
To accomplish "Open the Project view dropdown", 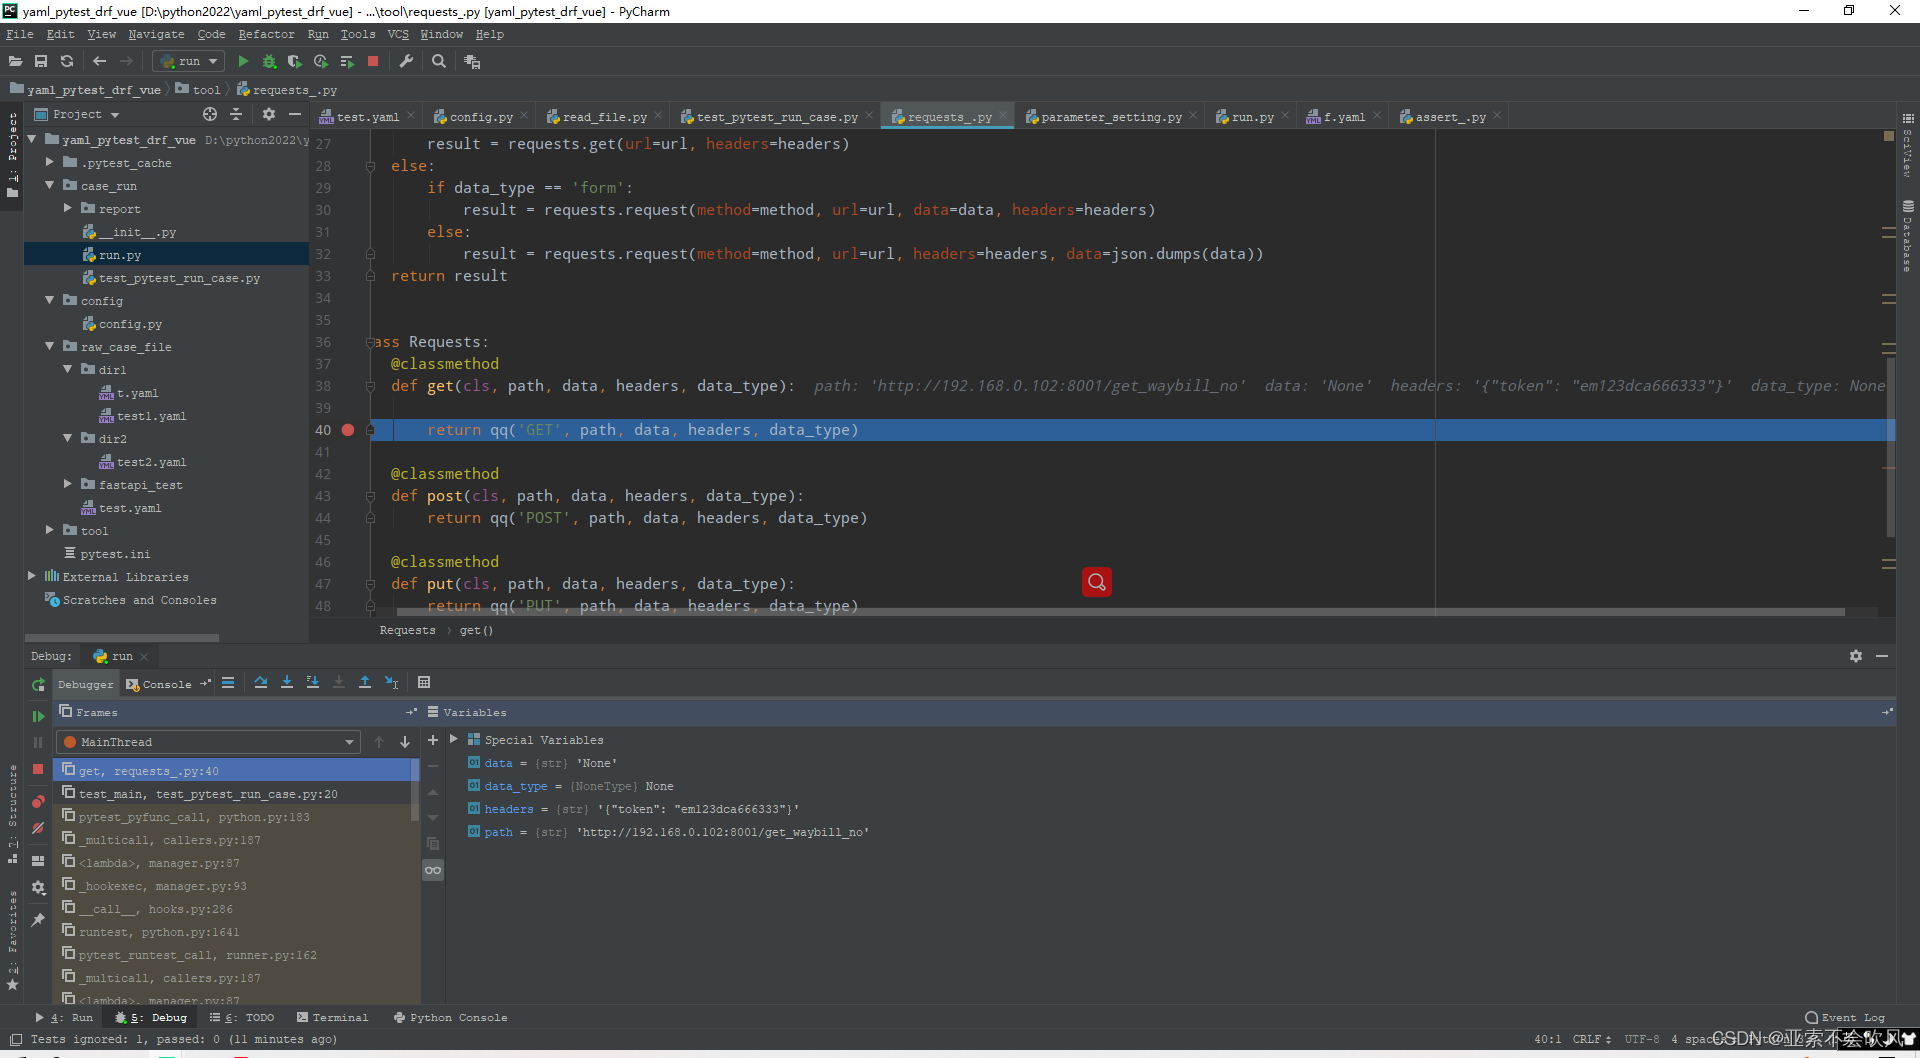I will [x=77, y=114].
